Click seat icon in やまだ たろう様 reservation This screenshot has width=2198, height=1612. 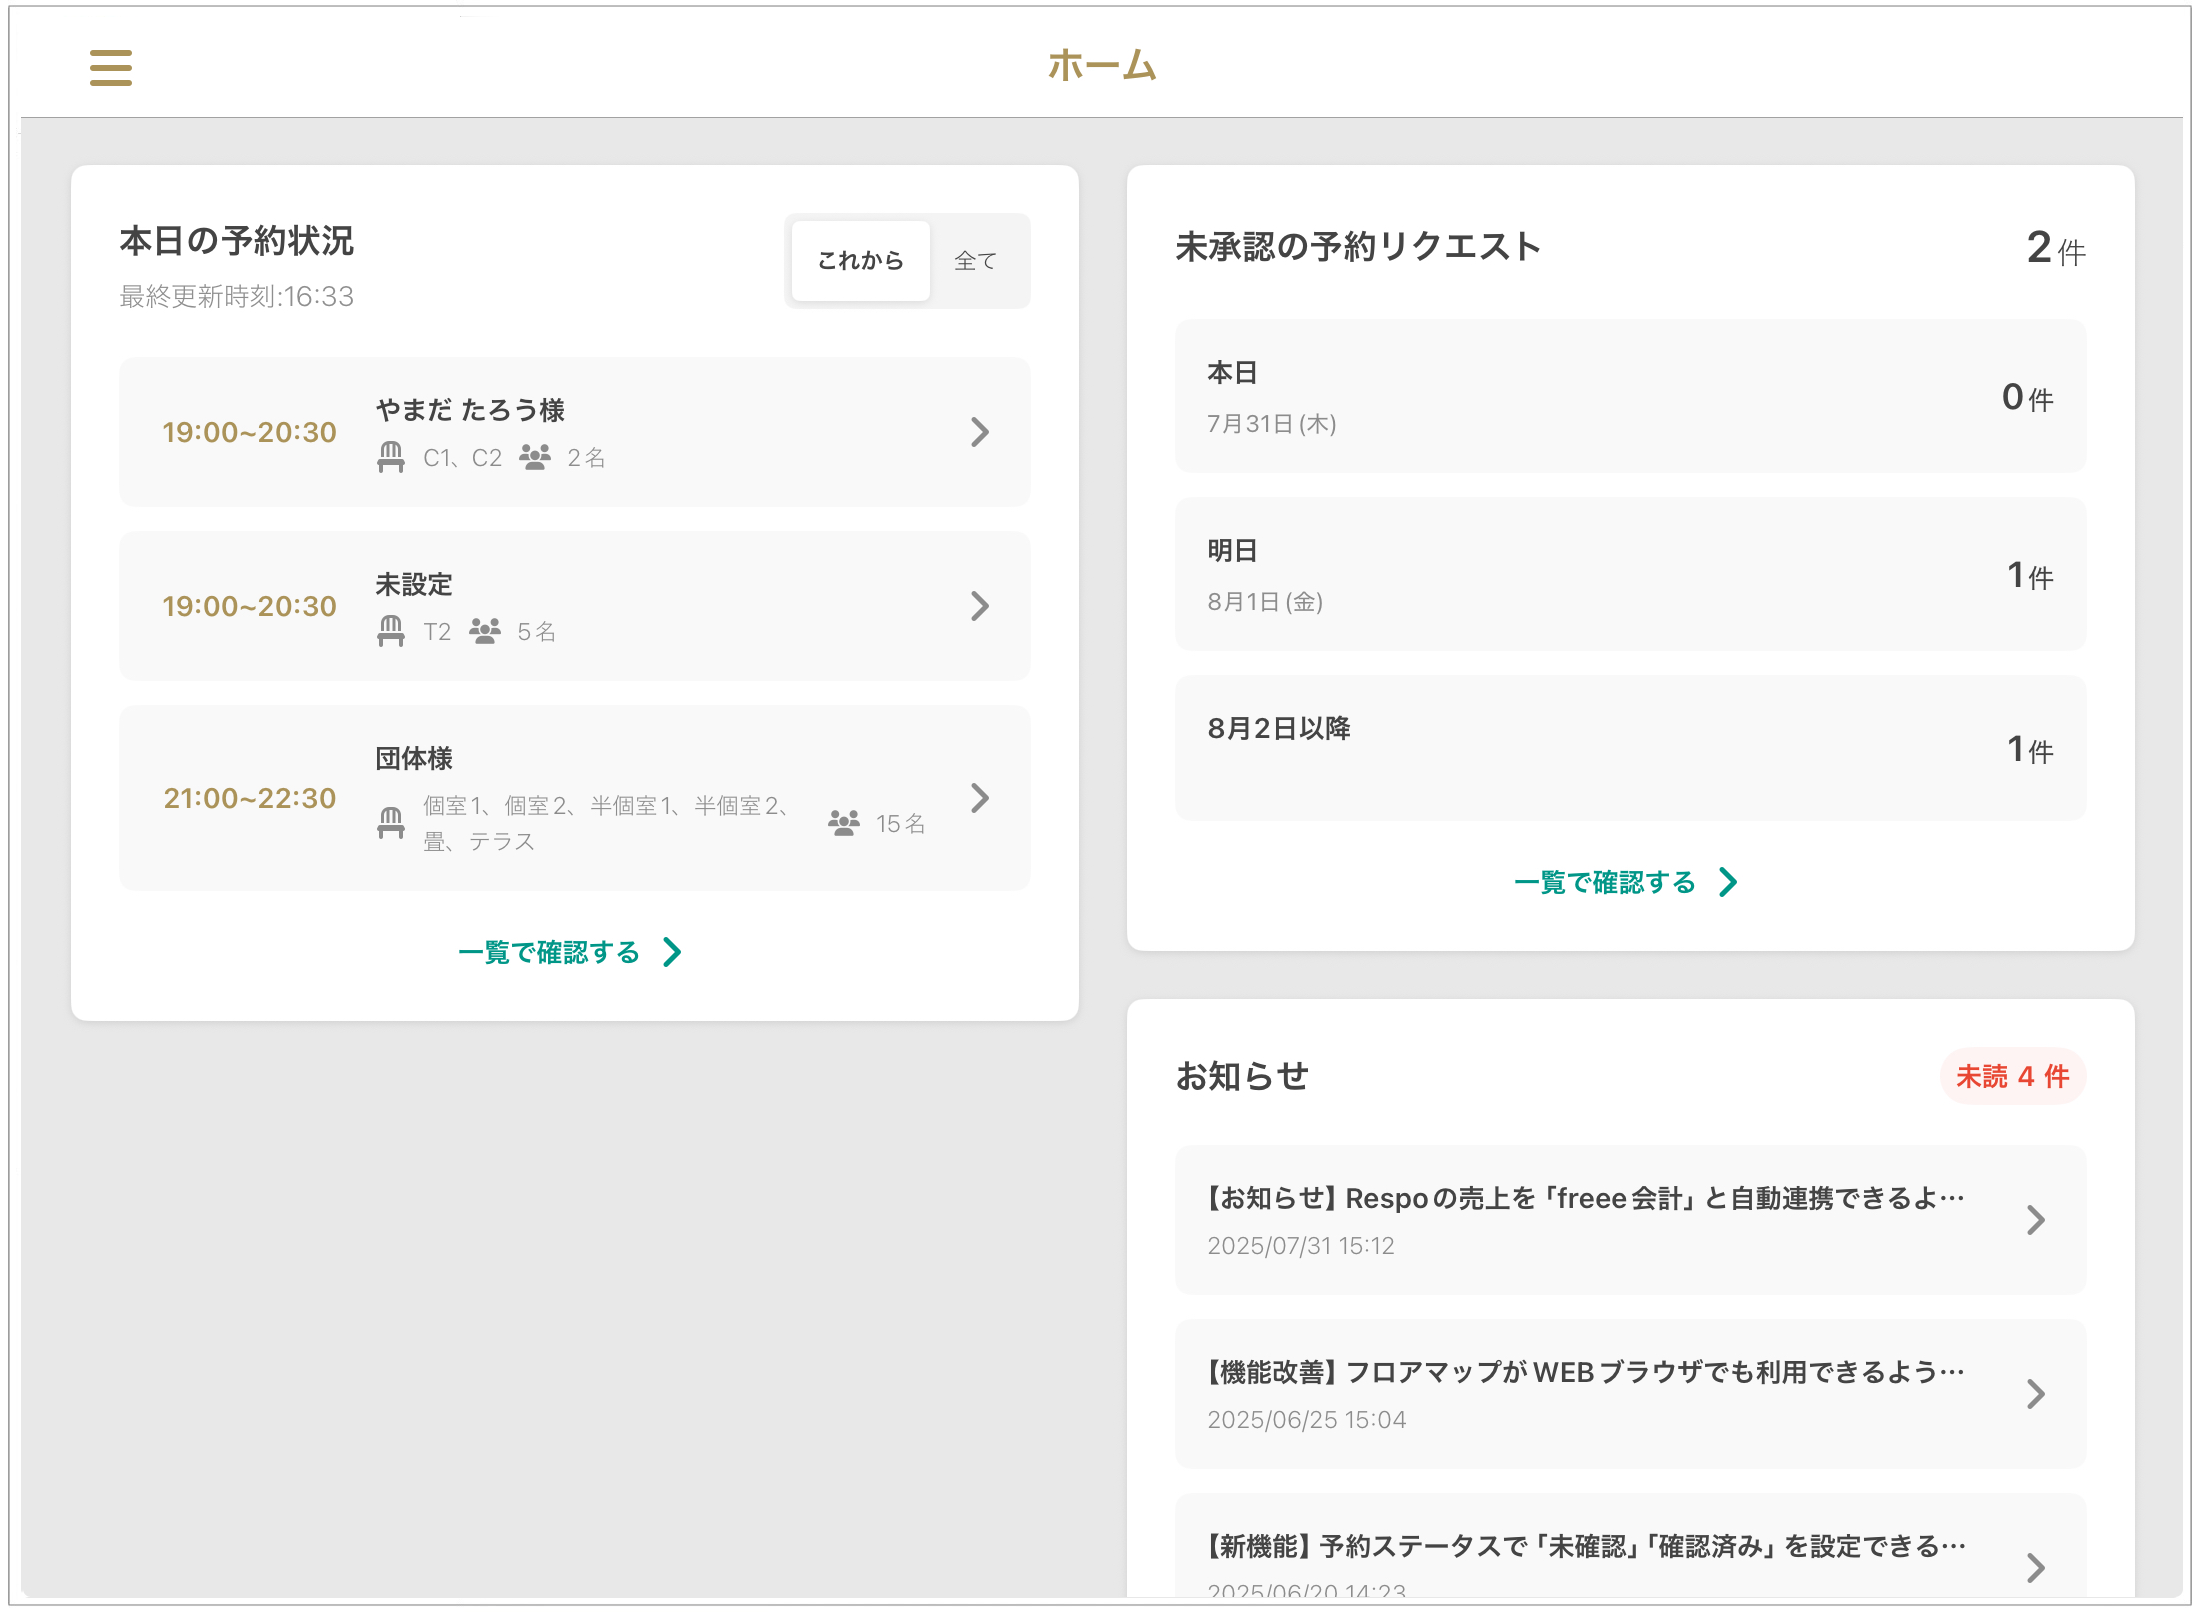click(391, 457)
